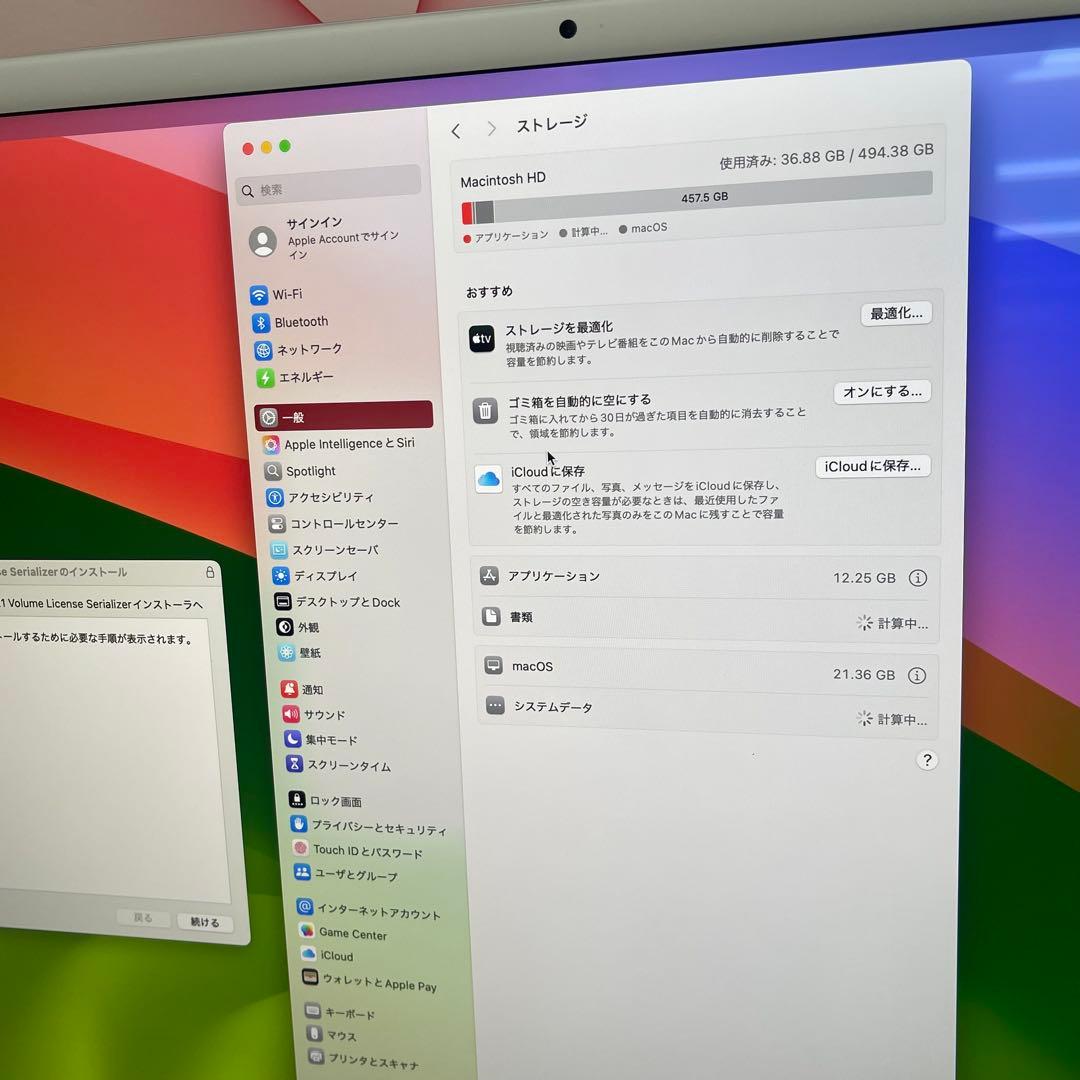Click the iCloudに保存... button
Screen dimensions: 1080x1080
click(x=873, y=466)
